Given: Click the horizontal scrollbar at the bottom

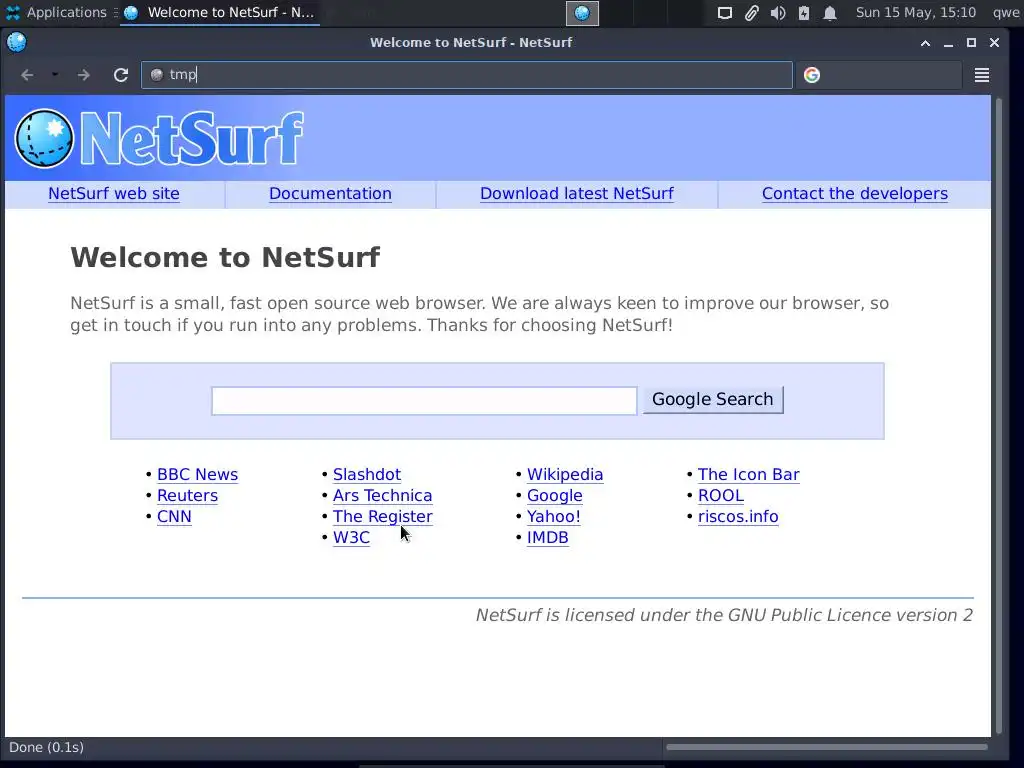Looking at the screenshot, I should click(x=827, y=747).
